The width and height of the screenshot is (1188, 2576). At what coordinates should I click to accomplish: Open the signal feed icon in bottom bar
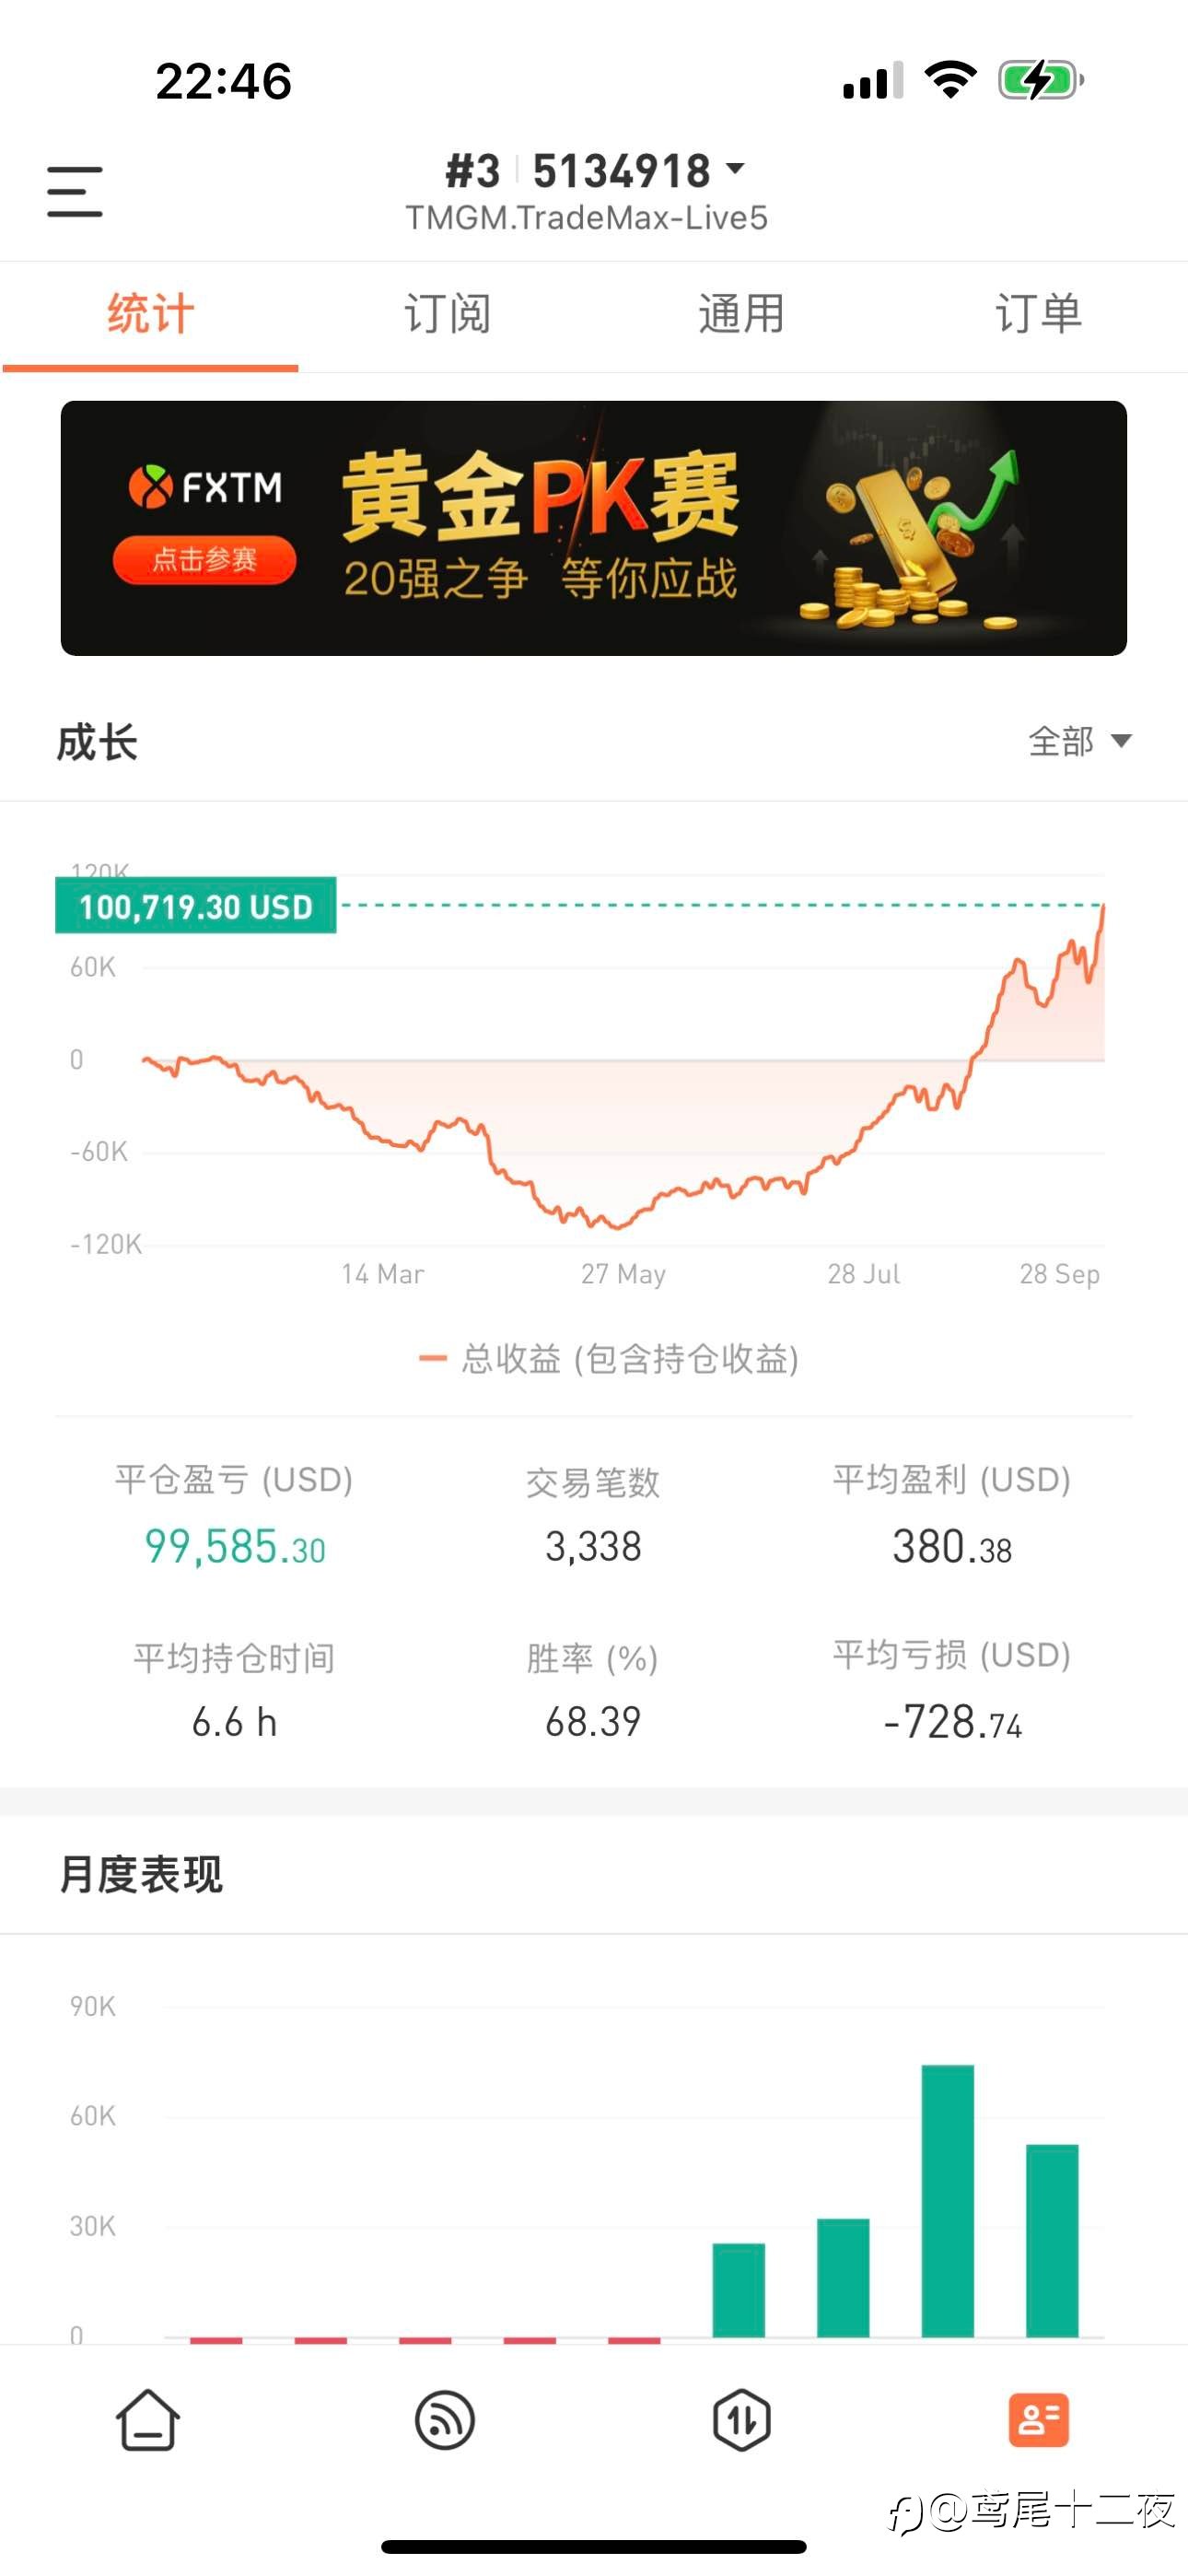[444, 2420]
